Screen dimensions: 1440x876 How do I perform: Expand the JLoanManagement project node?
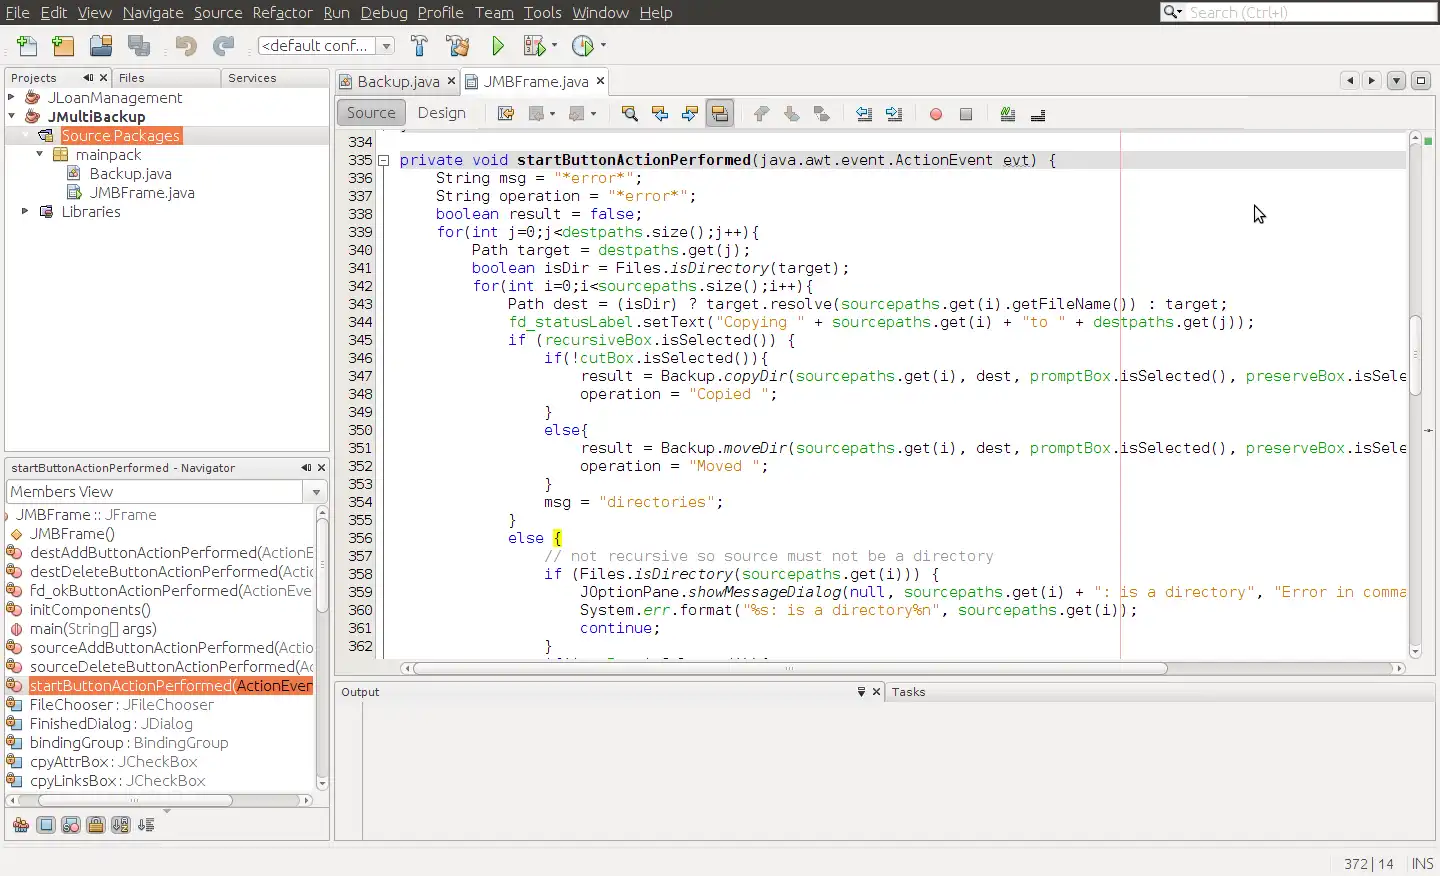pos(11,98)
